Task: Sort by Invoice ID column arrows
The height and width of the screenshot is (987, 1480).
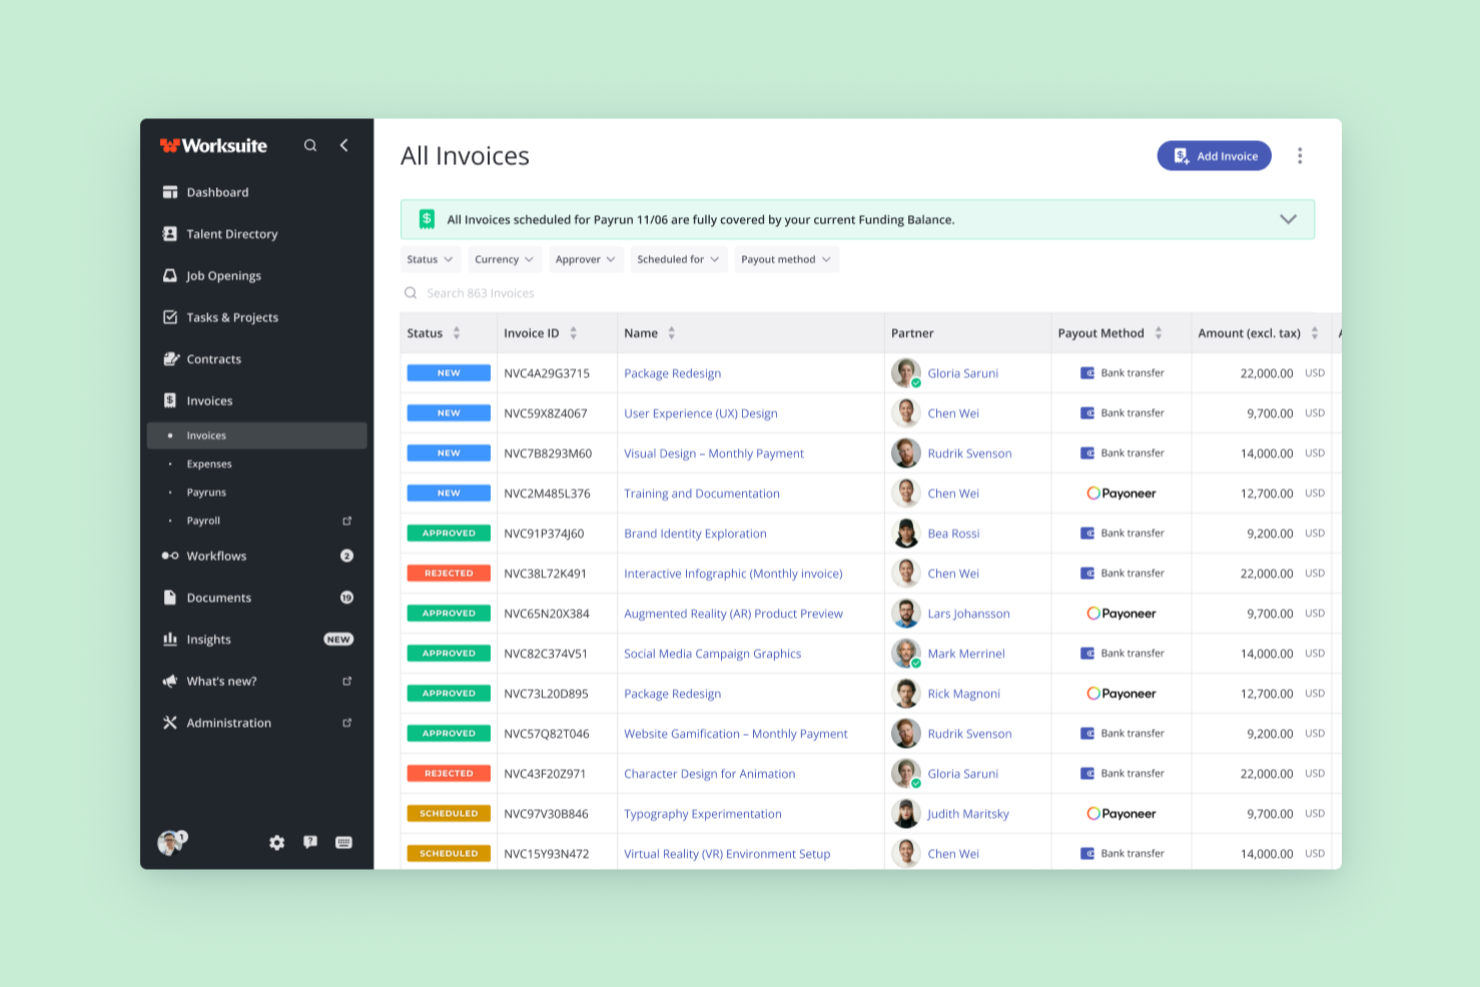Action: (573, 333)
